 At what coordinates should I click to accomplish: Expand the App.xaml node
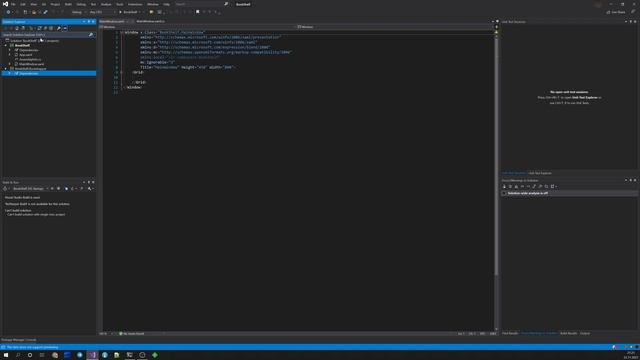(10, 55)
